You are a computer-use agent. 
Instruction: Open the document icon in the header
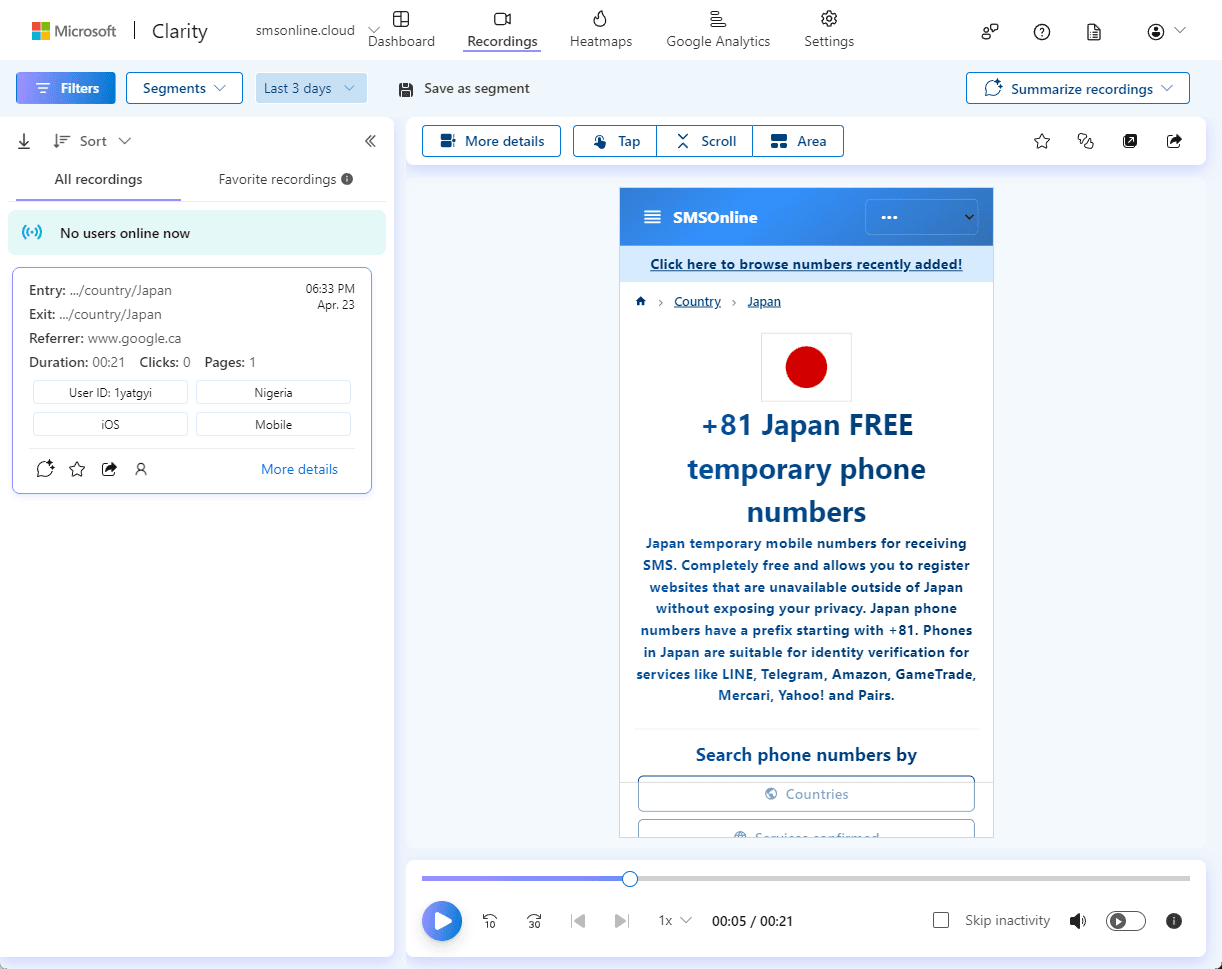[x=1094, y=31]
